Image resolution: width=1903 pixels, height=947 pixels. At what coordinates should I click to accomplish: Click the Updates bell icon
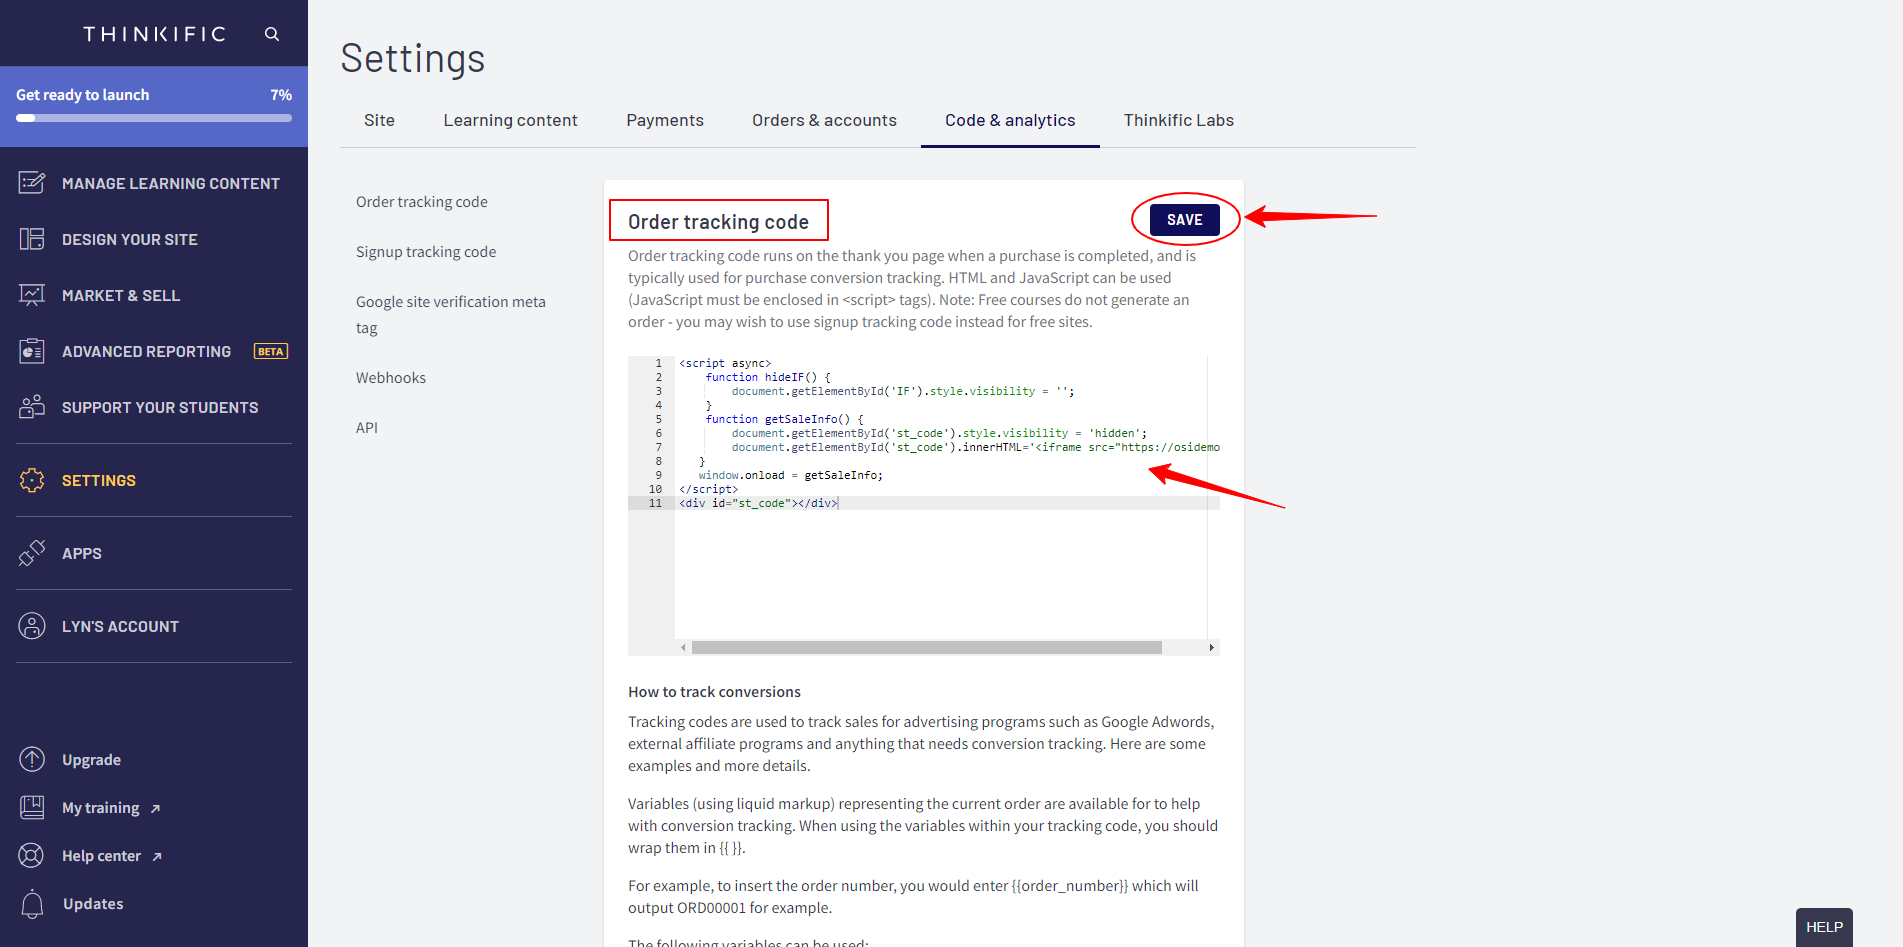coord(32,903)
